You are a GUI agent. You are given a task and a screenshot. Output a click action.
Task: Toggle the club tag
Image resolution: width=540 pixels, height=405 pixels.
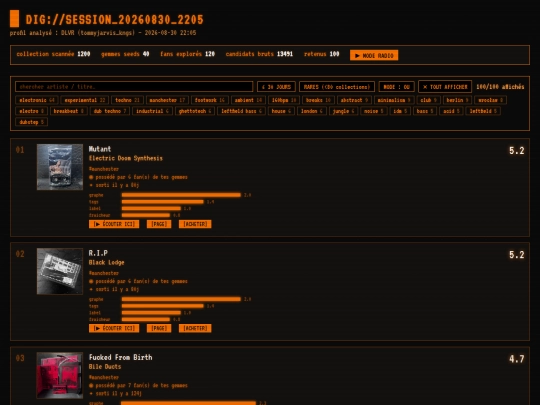pyautogui.click(x=428, y=100)
